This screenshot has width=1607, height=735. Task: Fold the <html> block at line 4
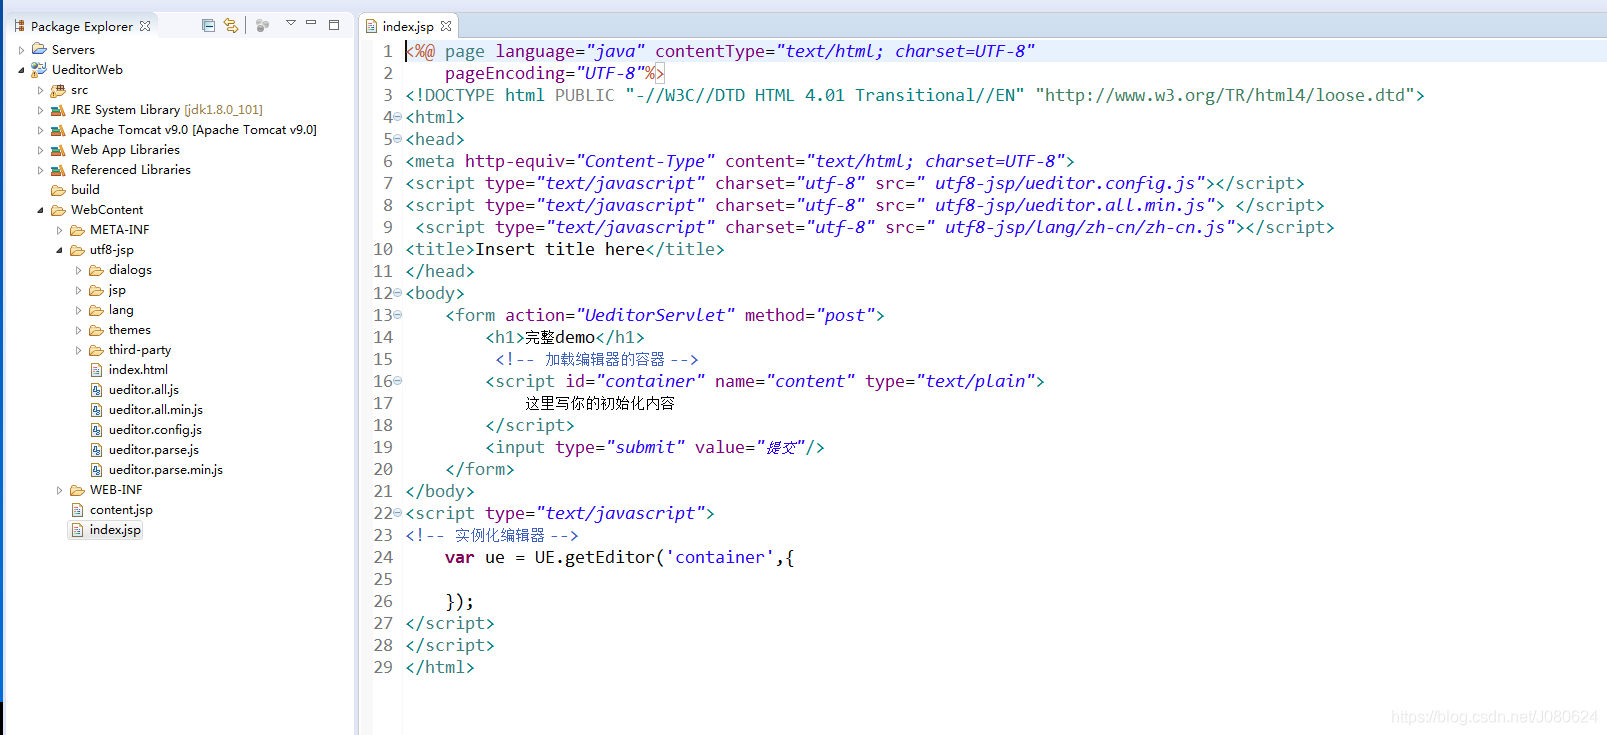[x=397, y=117]
